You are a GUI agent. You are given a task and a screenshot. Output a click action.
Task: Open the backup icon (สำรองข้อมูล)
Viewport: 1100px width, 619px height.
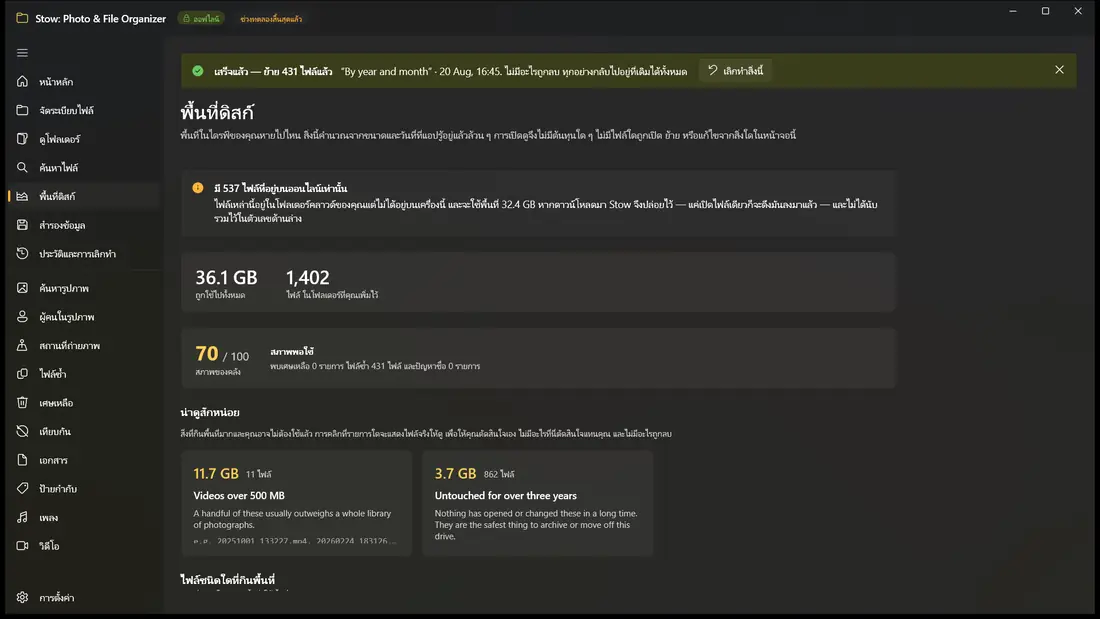click(22, 225)
